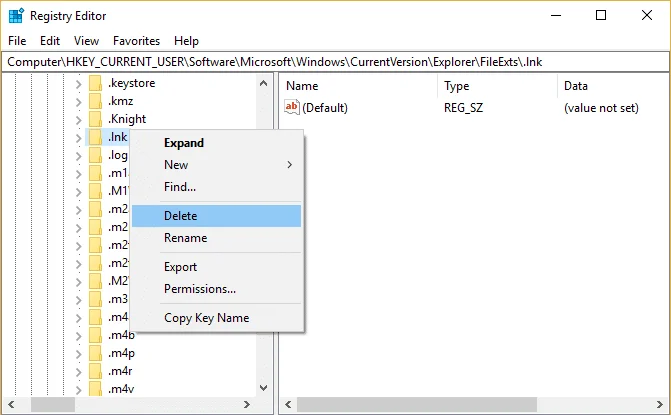The width and height of the screenshot is (671, 415).
Task: Click the values pane scroll right arrow
Action: (x=659, y=404)
